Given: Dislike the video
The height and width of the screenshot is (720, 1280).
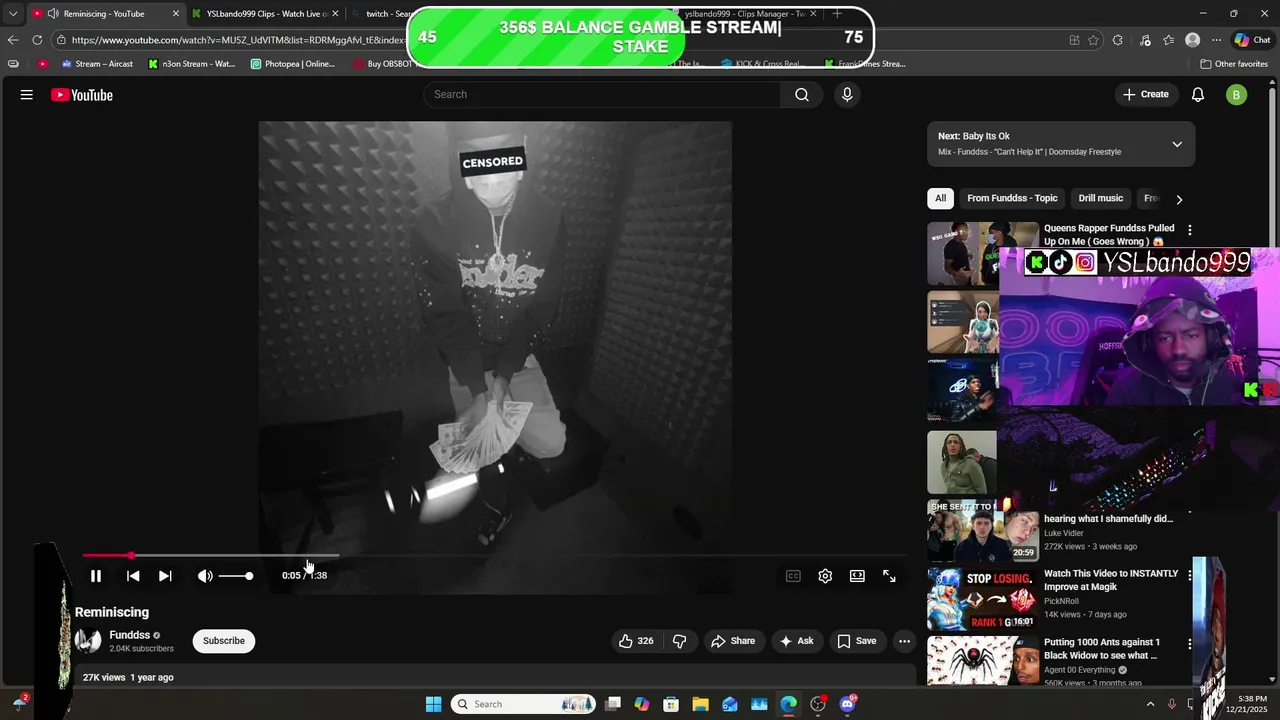Looking at the screenshot, I should pos(680,641).
